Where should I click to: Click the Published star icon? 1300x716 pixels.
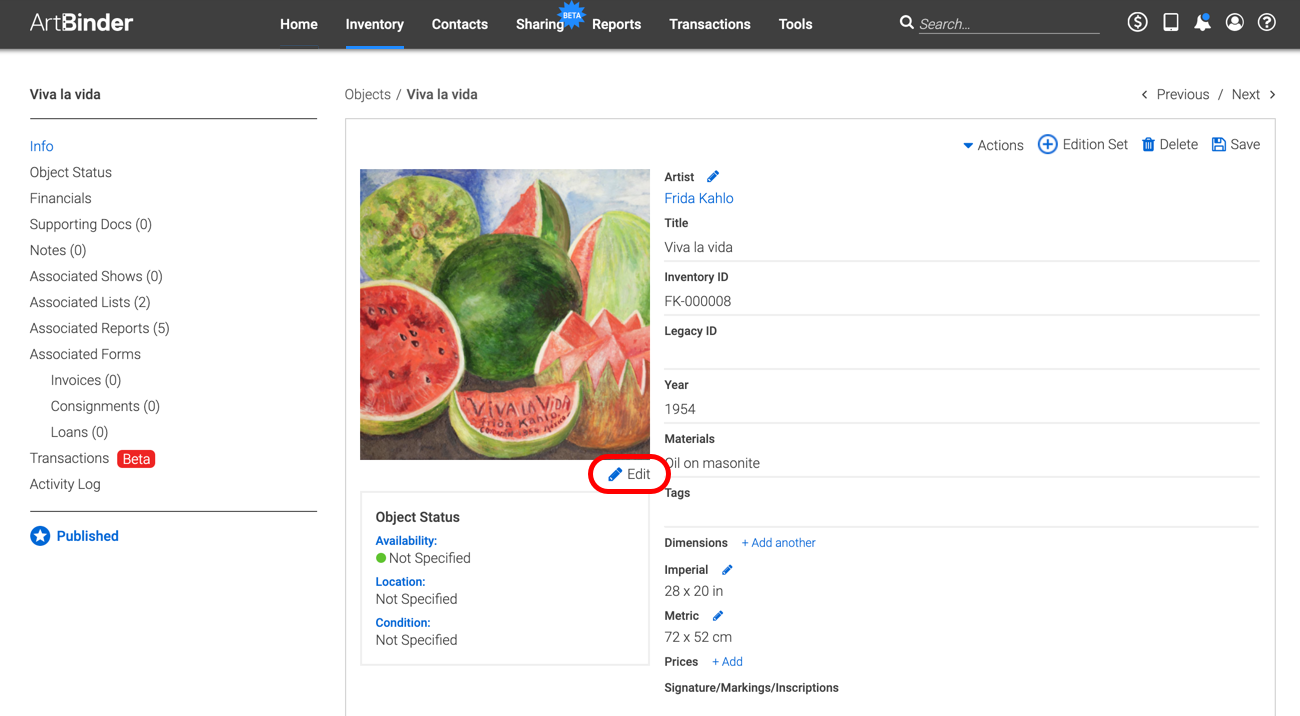pos(40,536)
